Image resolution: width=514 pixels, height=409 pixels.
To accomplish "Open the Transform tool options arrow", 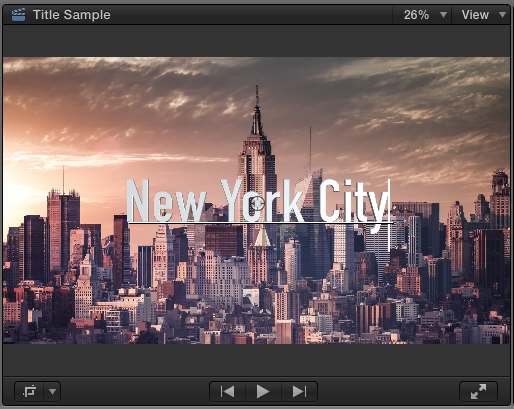I will 52,391.
